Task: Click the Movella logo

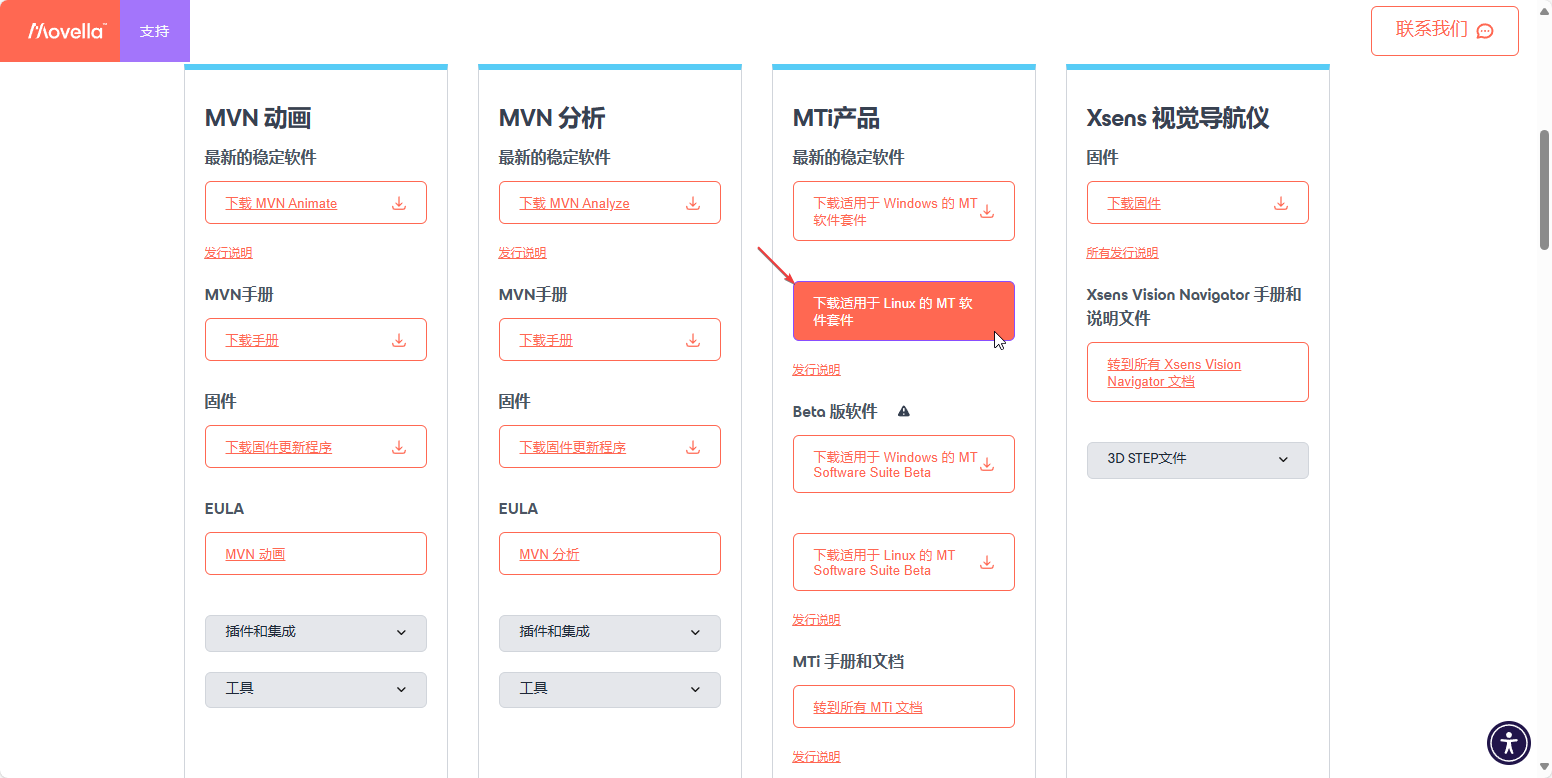Action: [67, 31]
